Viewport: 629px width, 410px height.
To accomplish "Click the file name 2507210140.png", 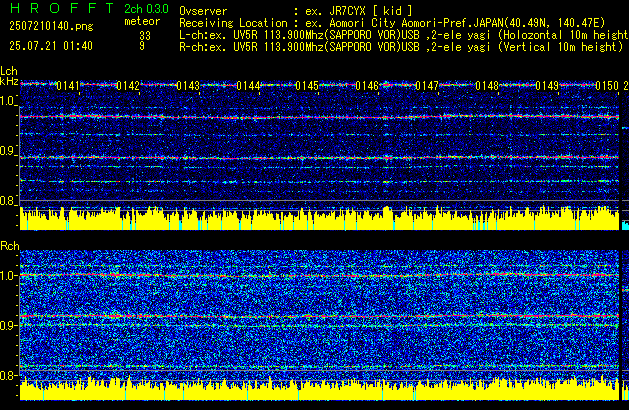I will [x=51, y=26].
